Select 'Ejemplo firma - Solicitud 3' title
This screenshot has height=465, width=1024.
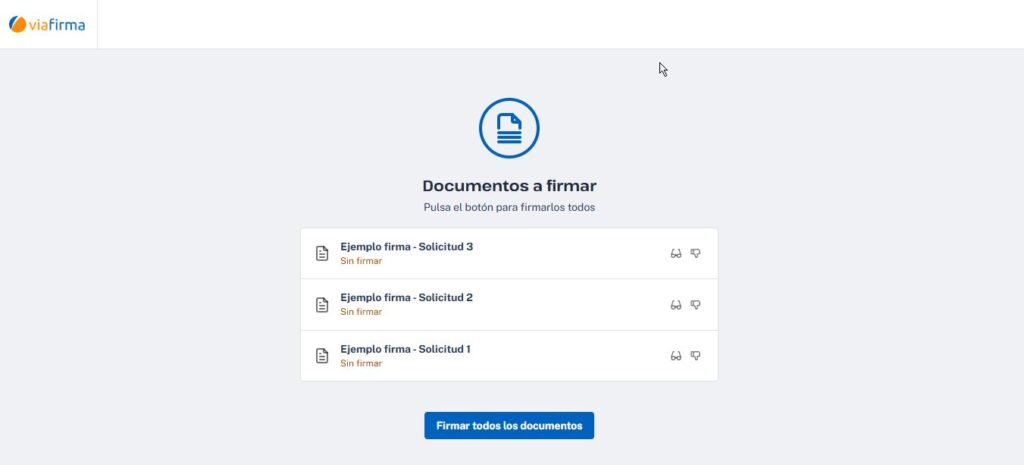(x=406, y=247)
